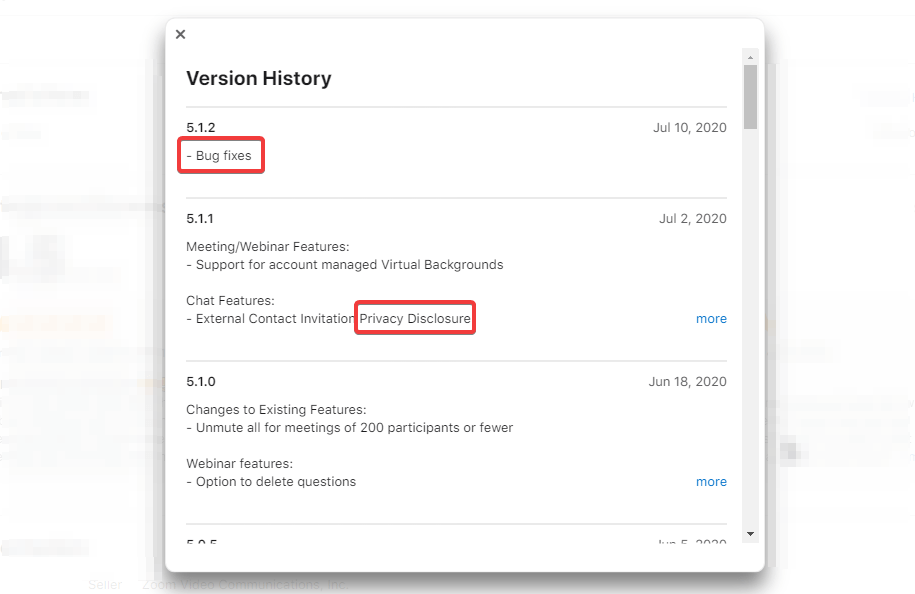This screenshot has width=915, height=594.
Task: Click 'Privacy Disclosure' text
Action: click(415, 319)
